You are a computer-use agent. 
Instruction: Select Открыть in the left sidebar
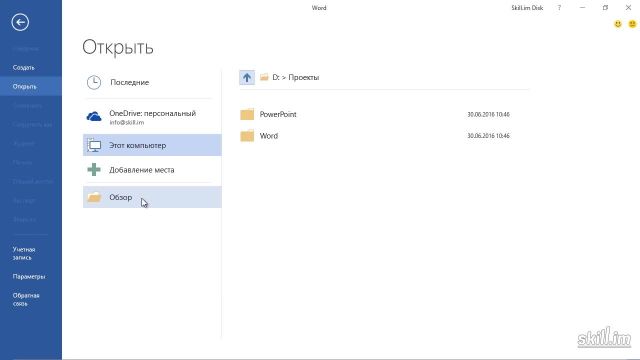(31, 87)
